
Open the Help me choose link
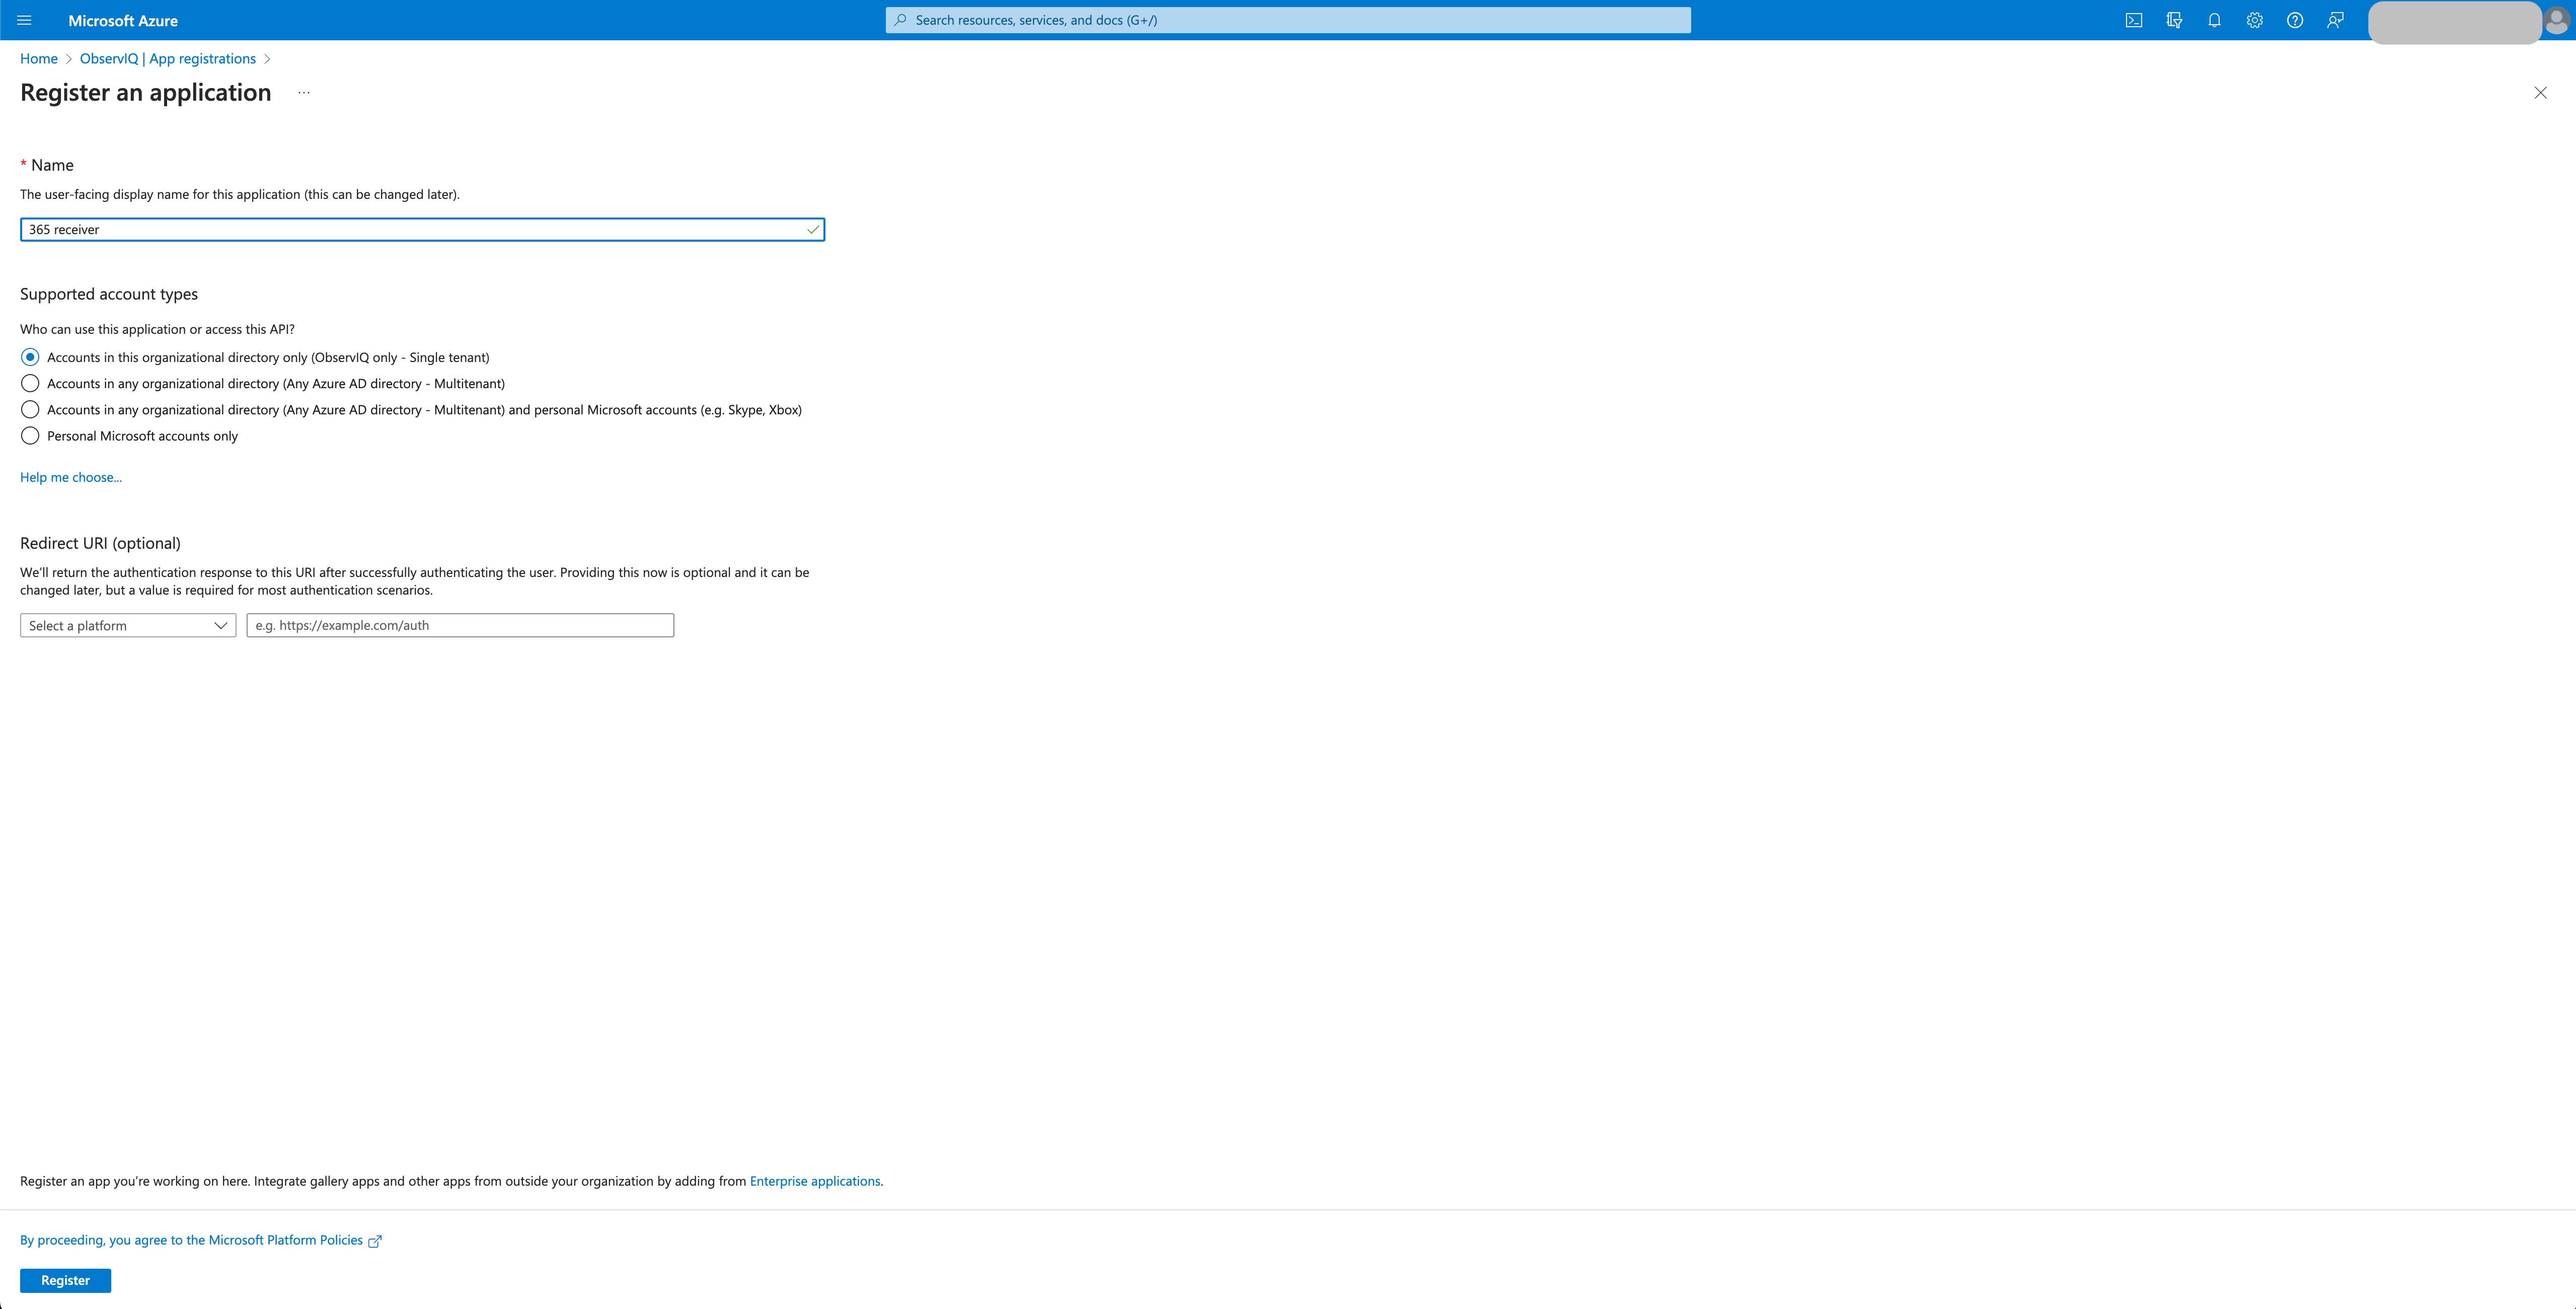[x=71, y=477]
